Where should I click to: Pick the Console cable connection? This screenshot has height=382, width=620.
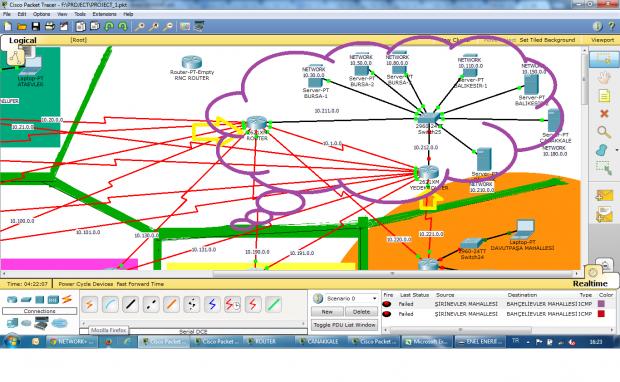110,304
